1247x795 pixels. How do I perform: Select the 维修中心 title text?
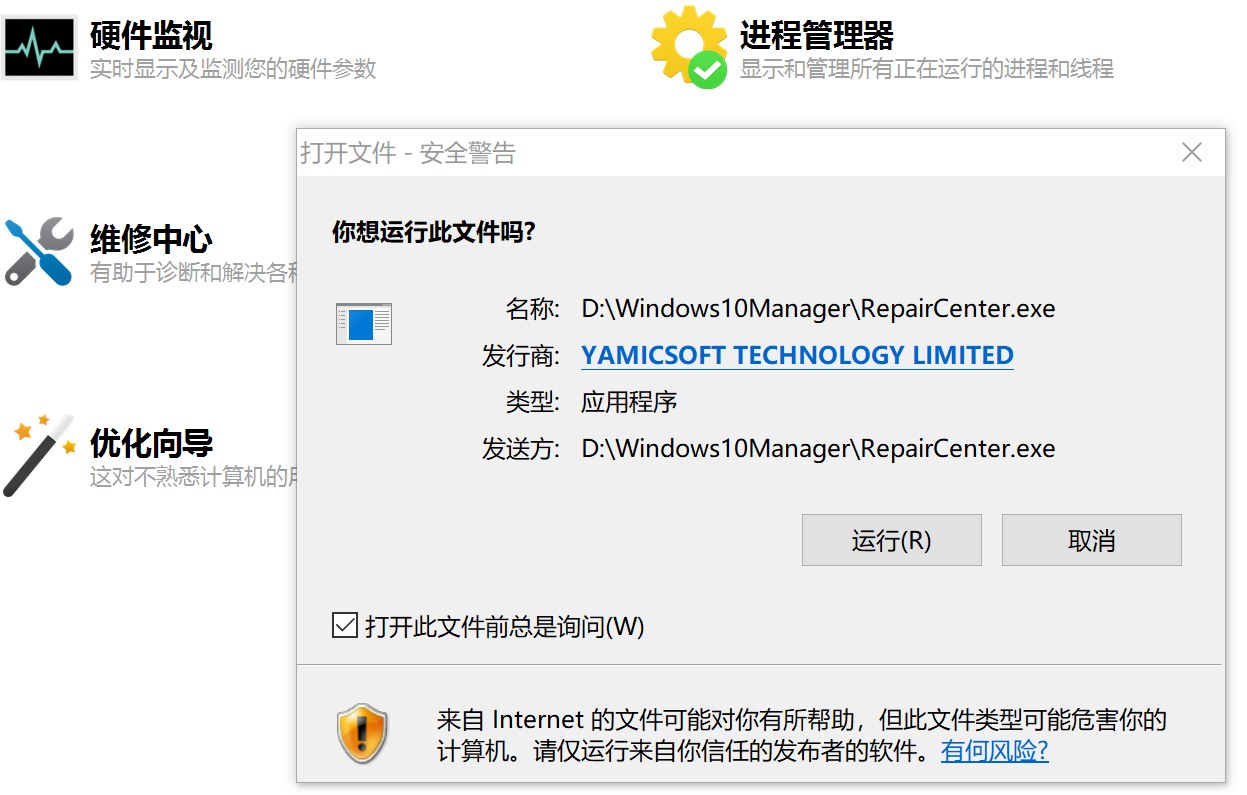(x=151, y=239)
